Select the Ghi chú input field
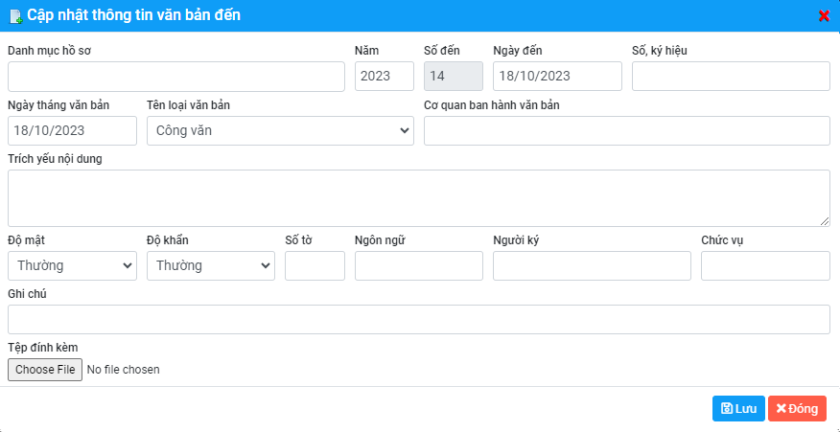840x432 pixels. click(418, 320)
